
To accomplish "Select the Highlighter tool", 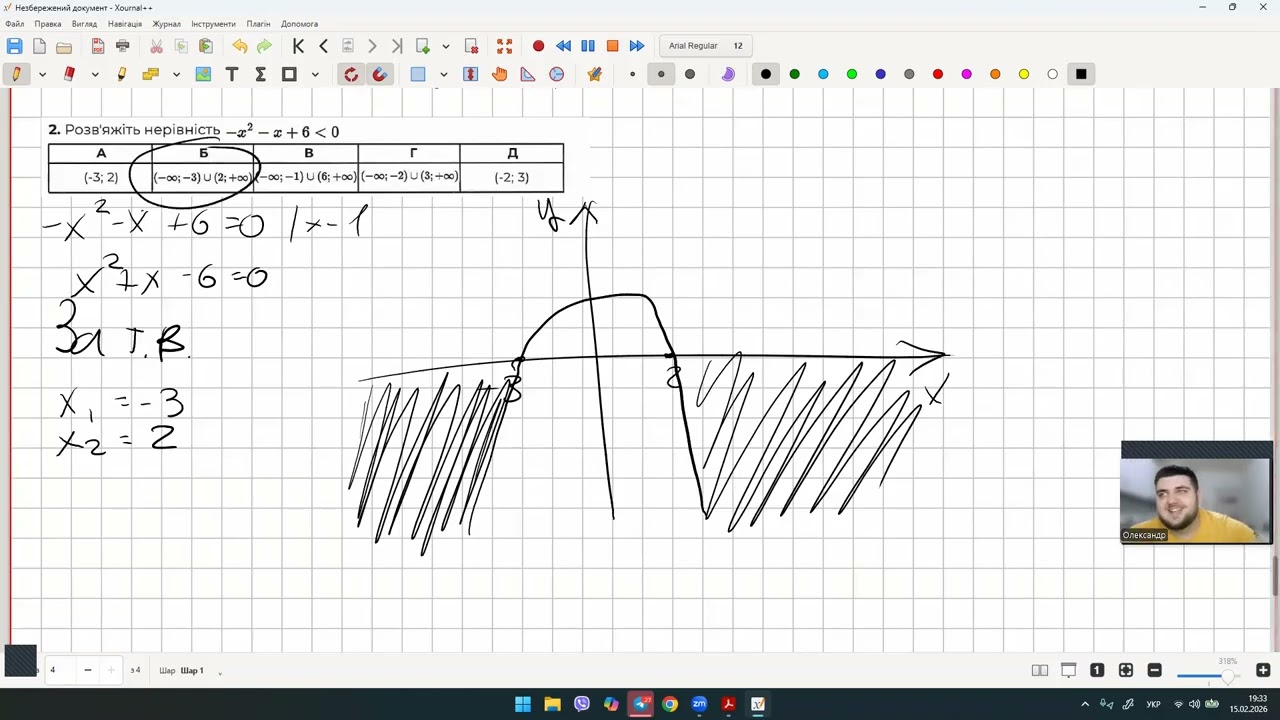I will pos(122,74).
